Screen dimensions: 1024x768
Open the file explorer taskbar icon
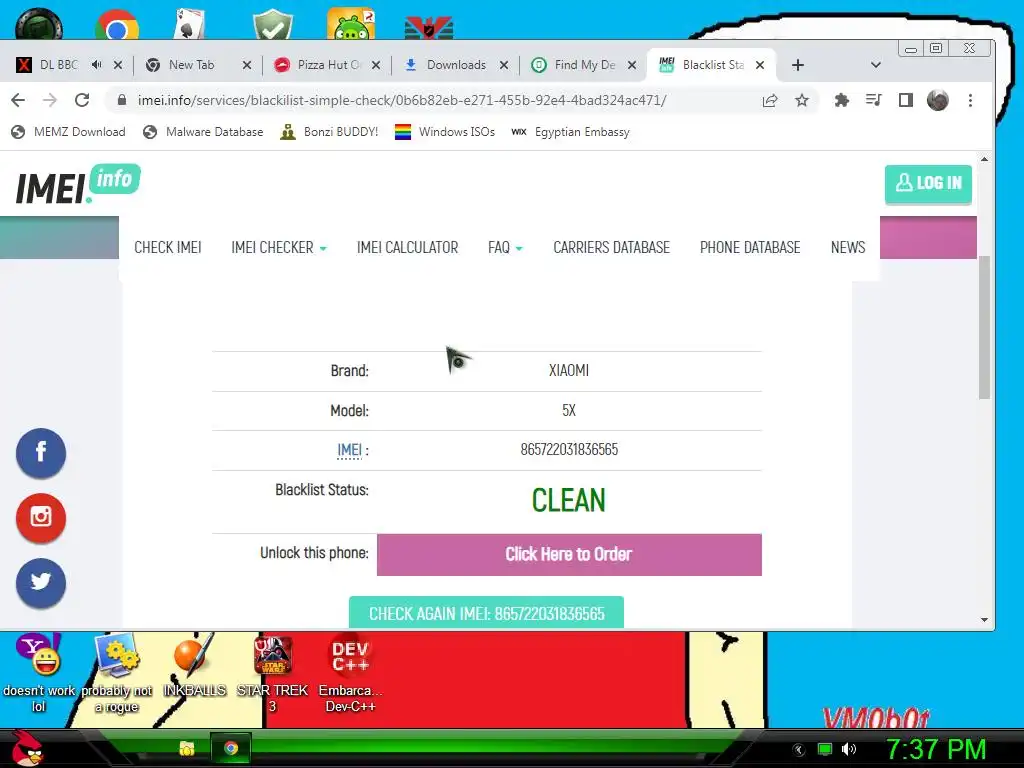point(187,748)
